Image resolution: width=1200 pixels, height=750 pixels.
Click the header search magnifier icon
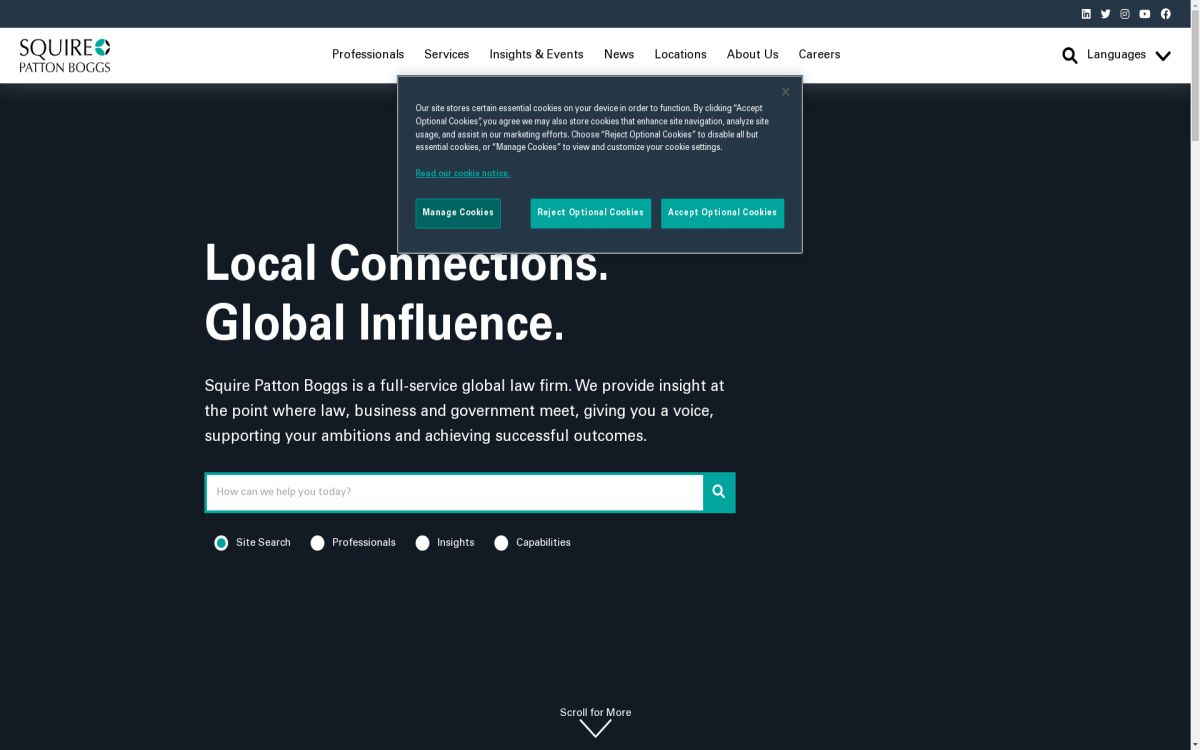pos(1070,55)
